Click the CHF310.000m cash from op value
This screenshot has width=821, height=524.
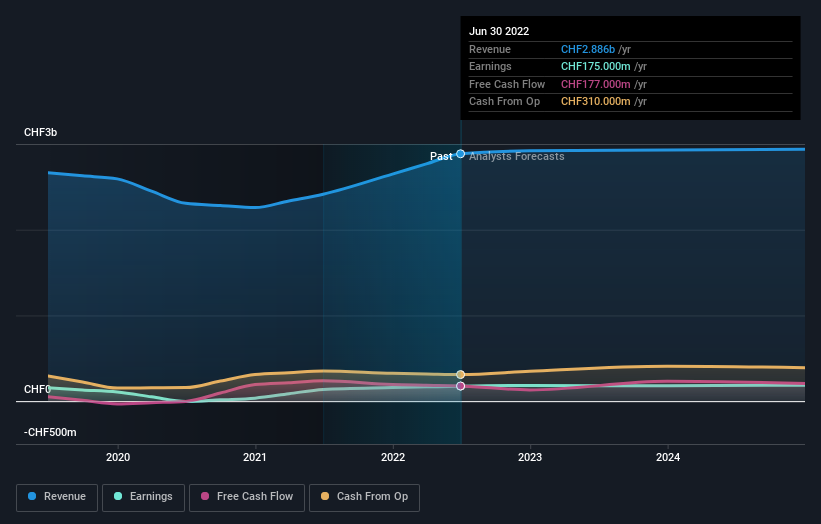(595, 102)
